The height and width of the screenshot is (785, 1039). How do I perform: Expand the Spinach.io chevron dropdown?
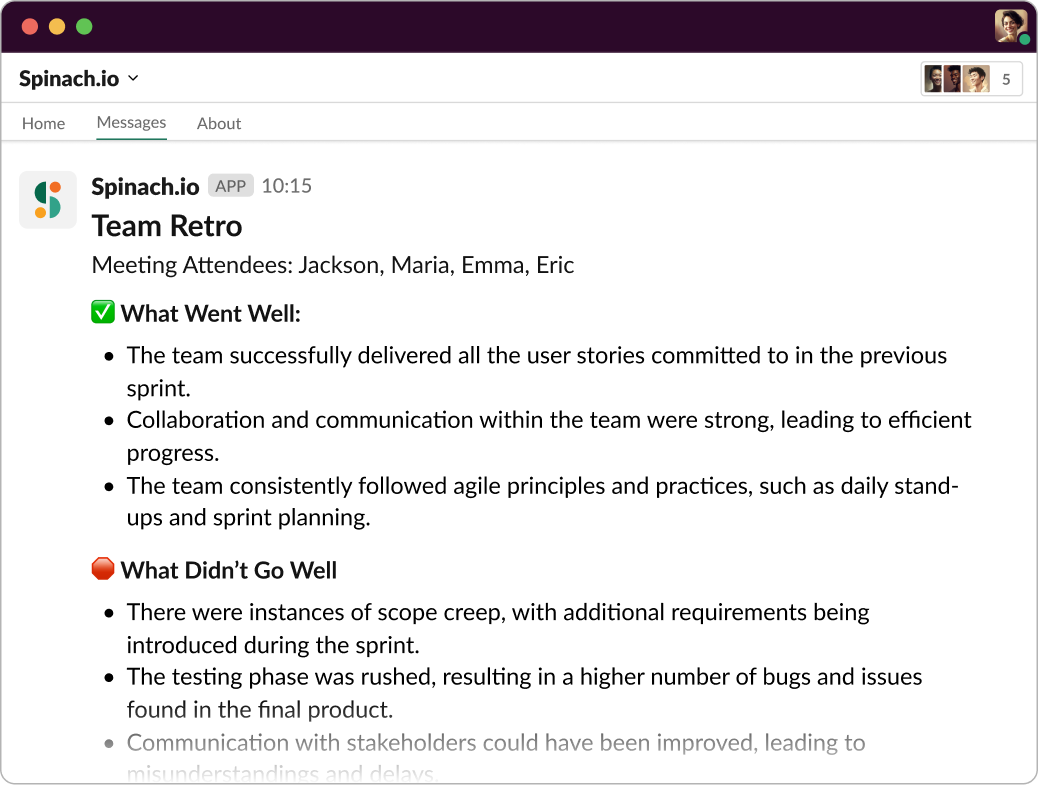pos(133,78)
